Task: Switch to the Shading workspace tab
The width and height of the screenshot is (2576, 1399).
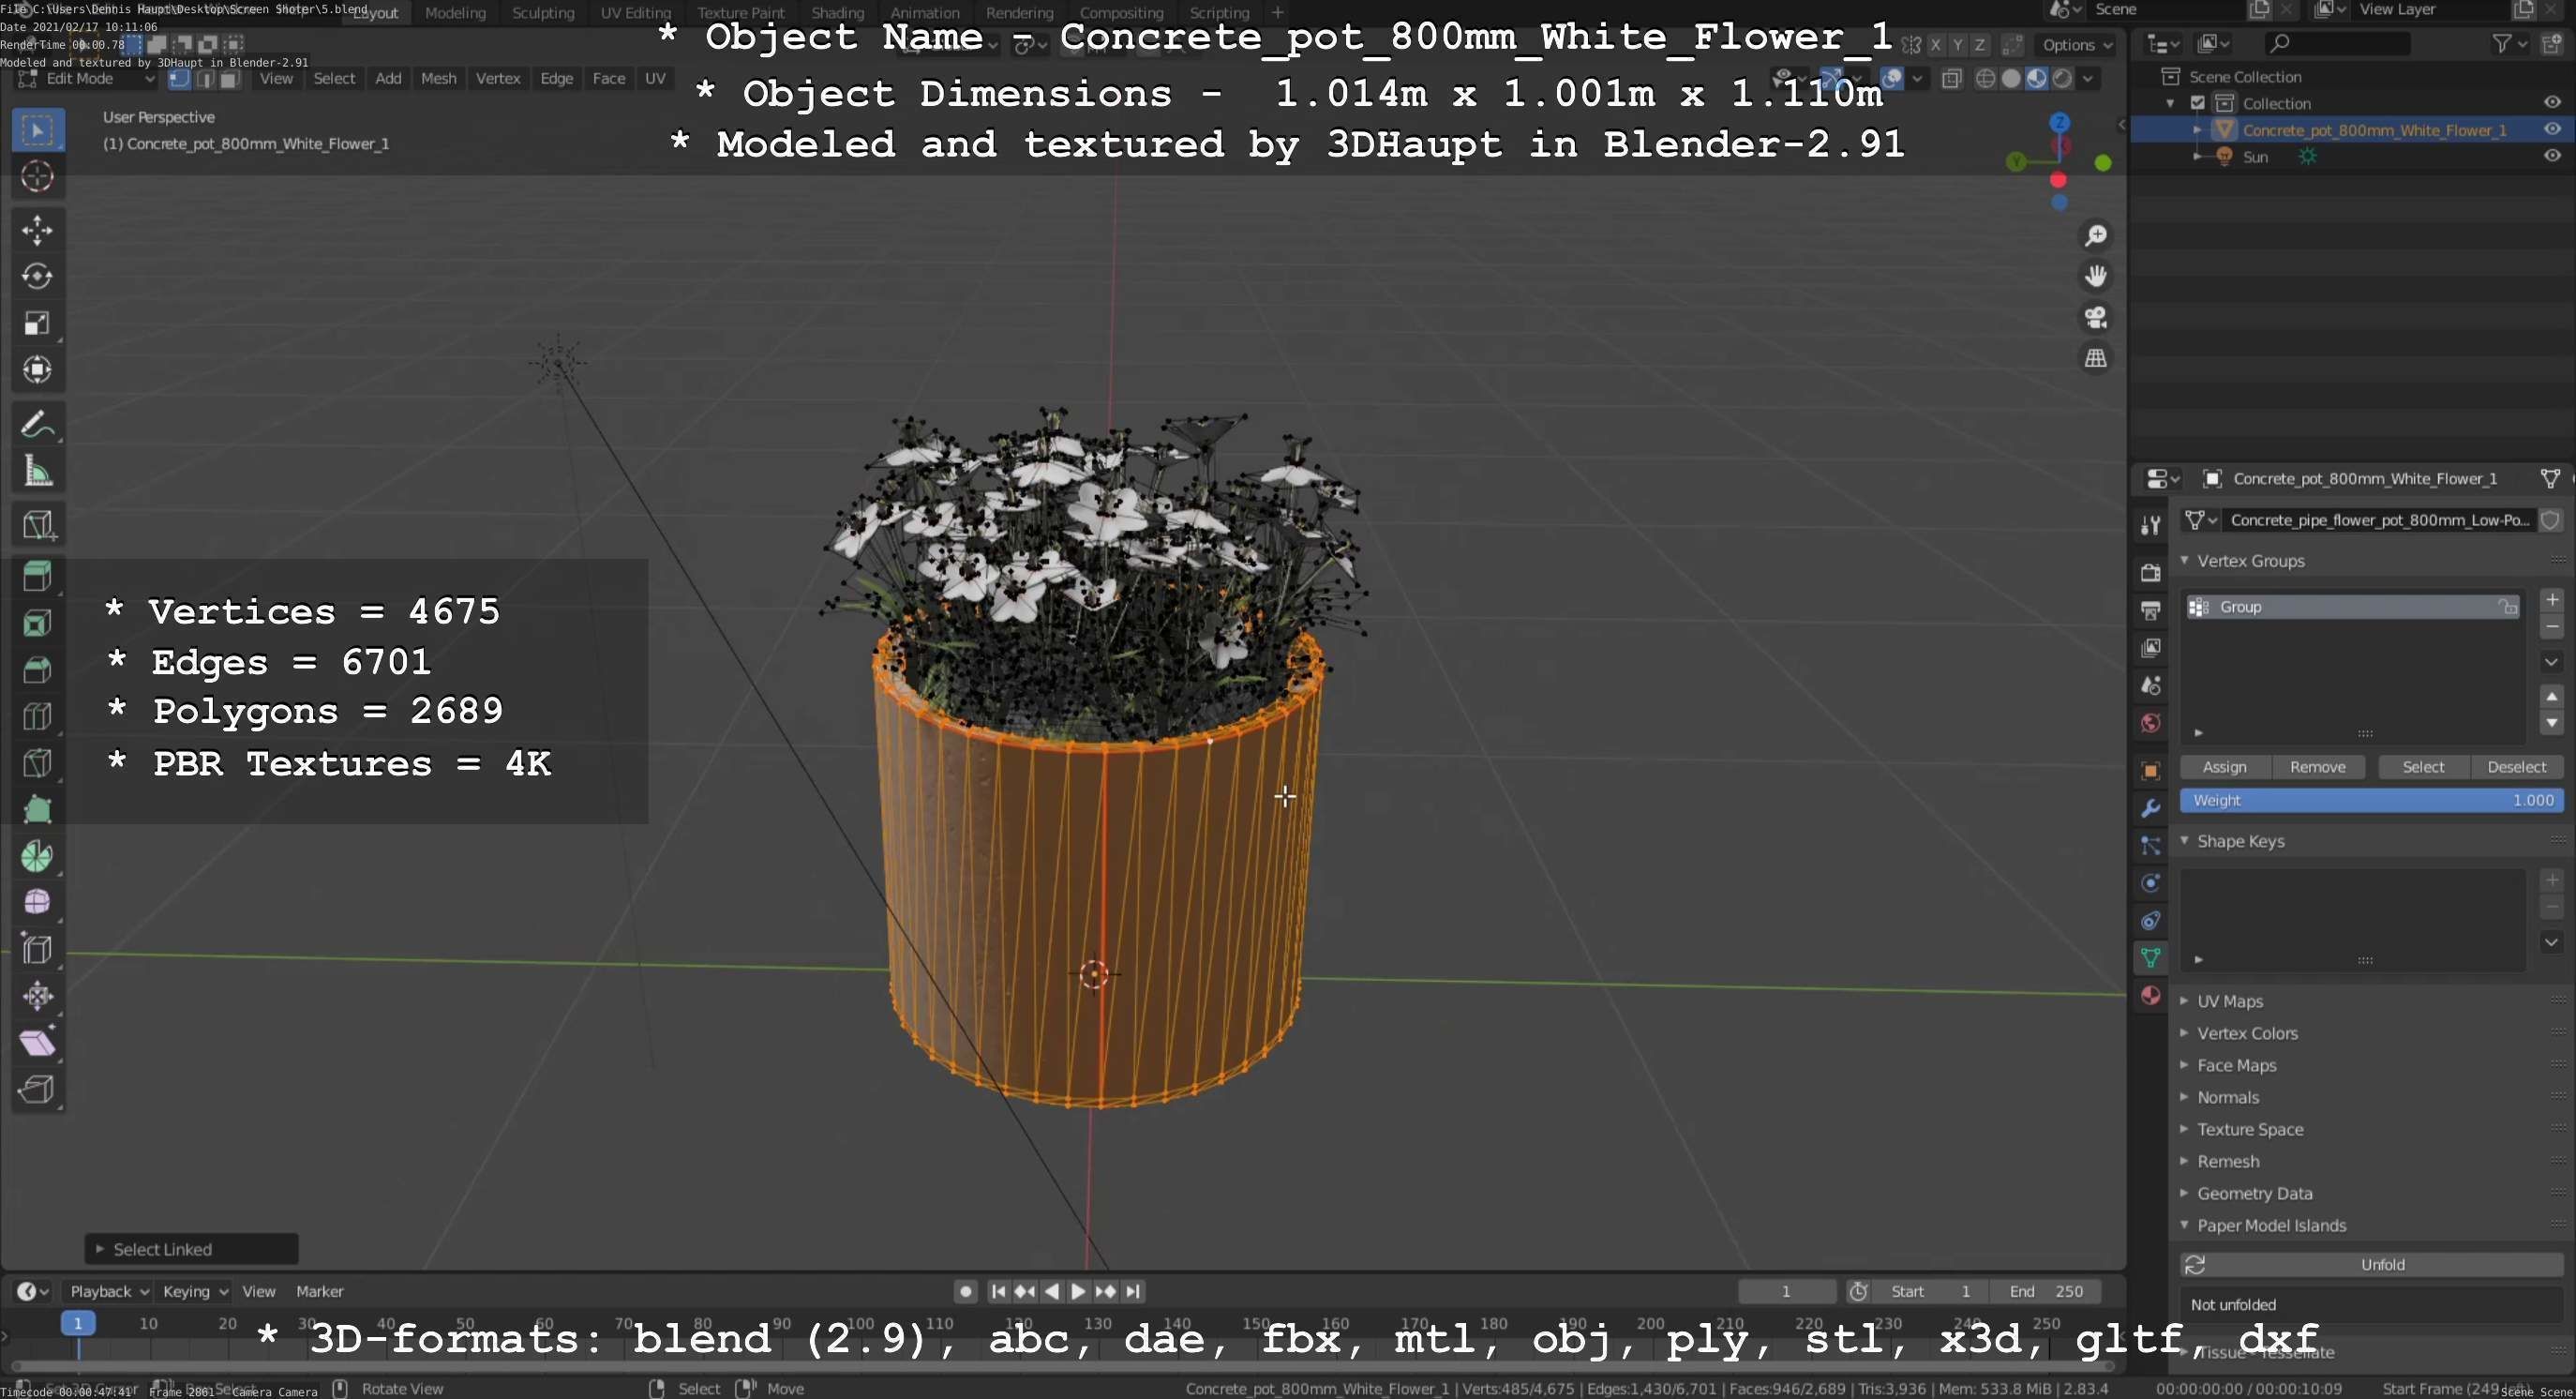Action: coord(837,13)
